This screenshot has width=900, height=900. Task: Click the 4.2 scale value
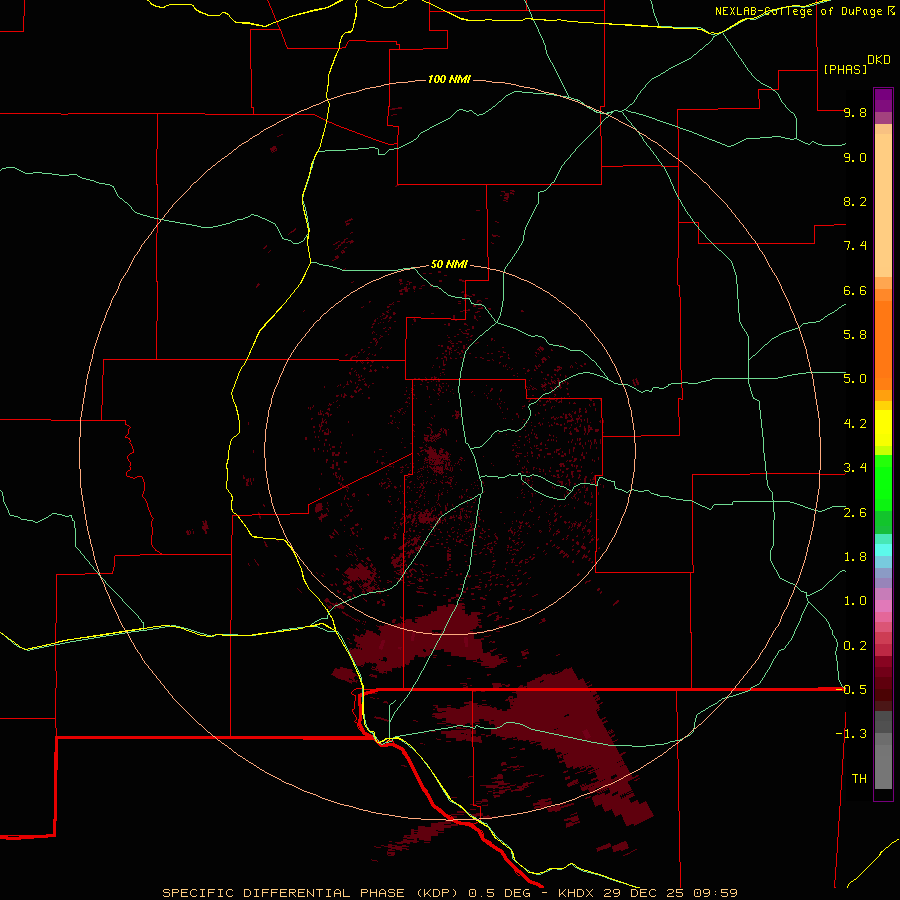[x=855, y=424]
